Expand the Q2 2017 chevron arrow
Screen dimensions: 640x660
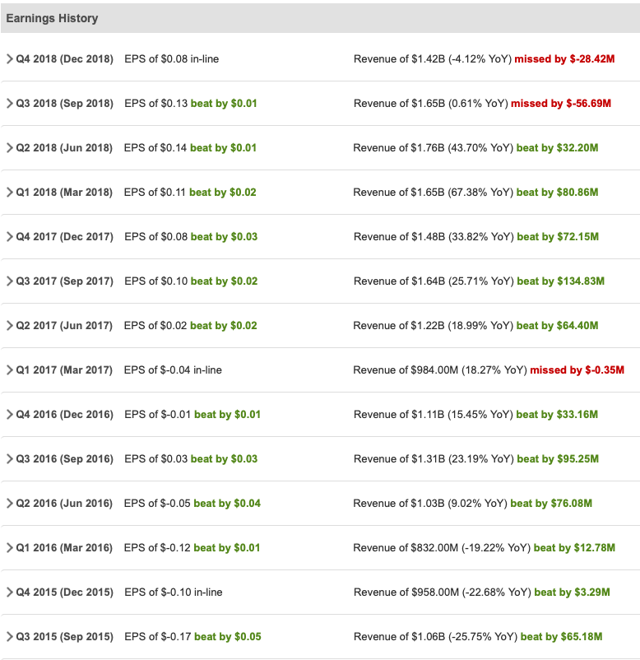pyautogui.click(x=10, y=325)
